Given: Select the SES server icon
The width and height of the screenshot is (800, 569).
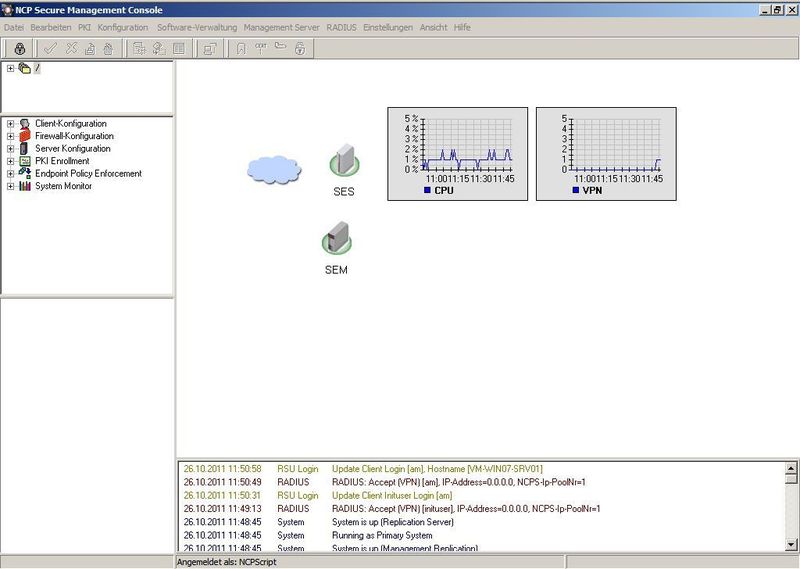Looking at the screenshot, I should click(x=344, y=159).
